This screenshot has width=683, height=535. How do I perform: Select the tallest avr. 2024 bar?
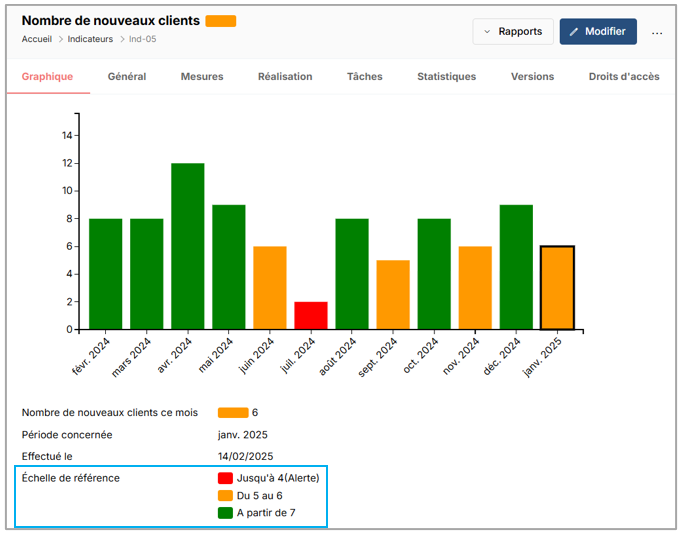pyautogui.click(x=187, y=246)
